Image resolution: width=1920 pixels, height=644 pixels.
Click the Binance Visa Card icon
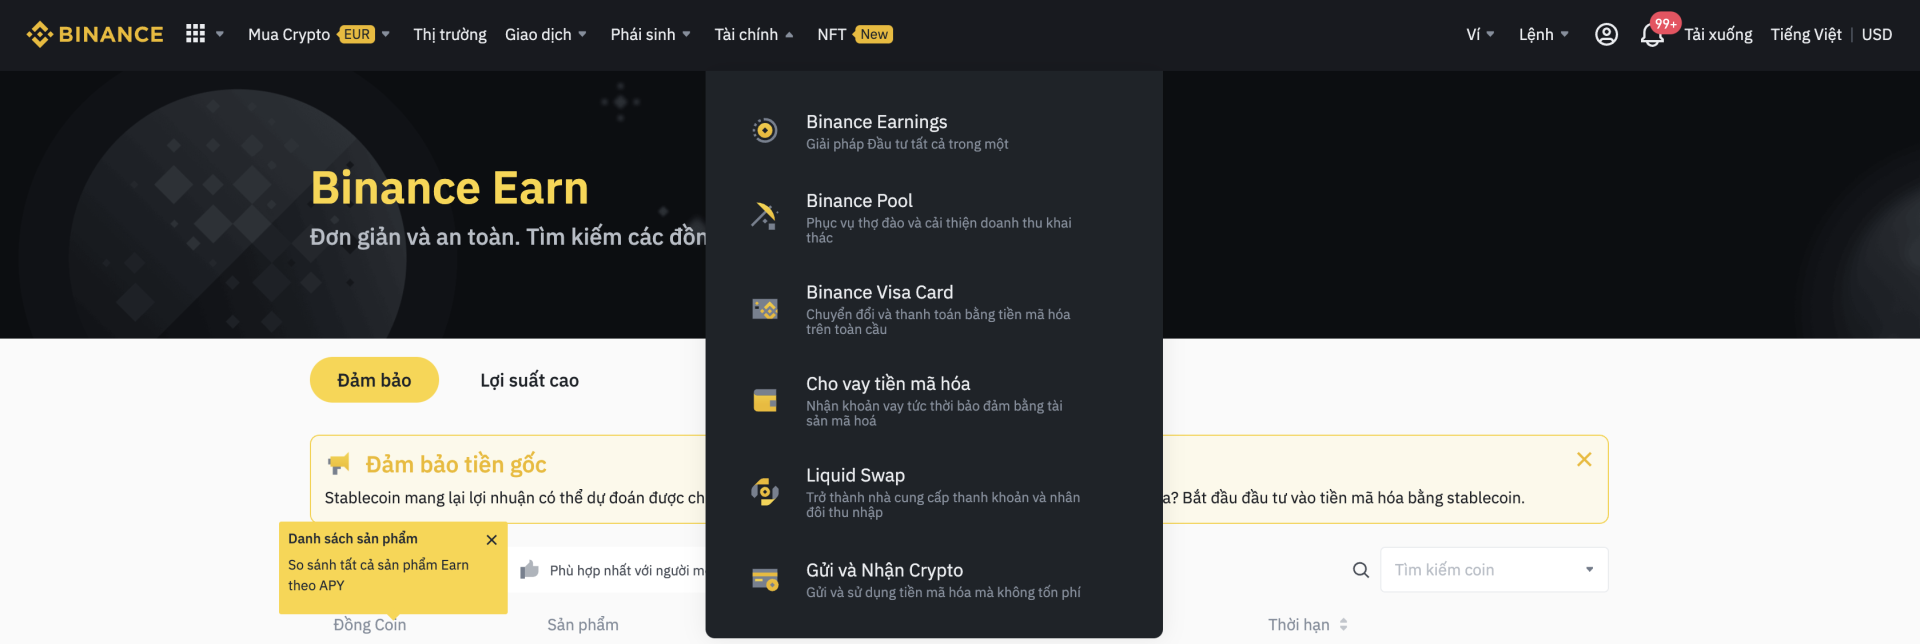[x=765, y=309]
